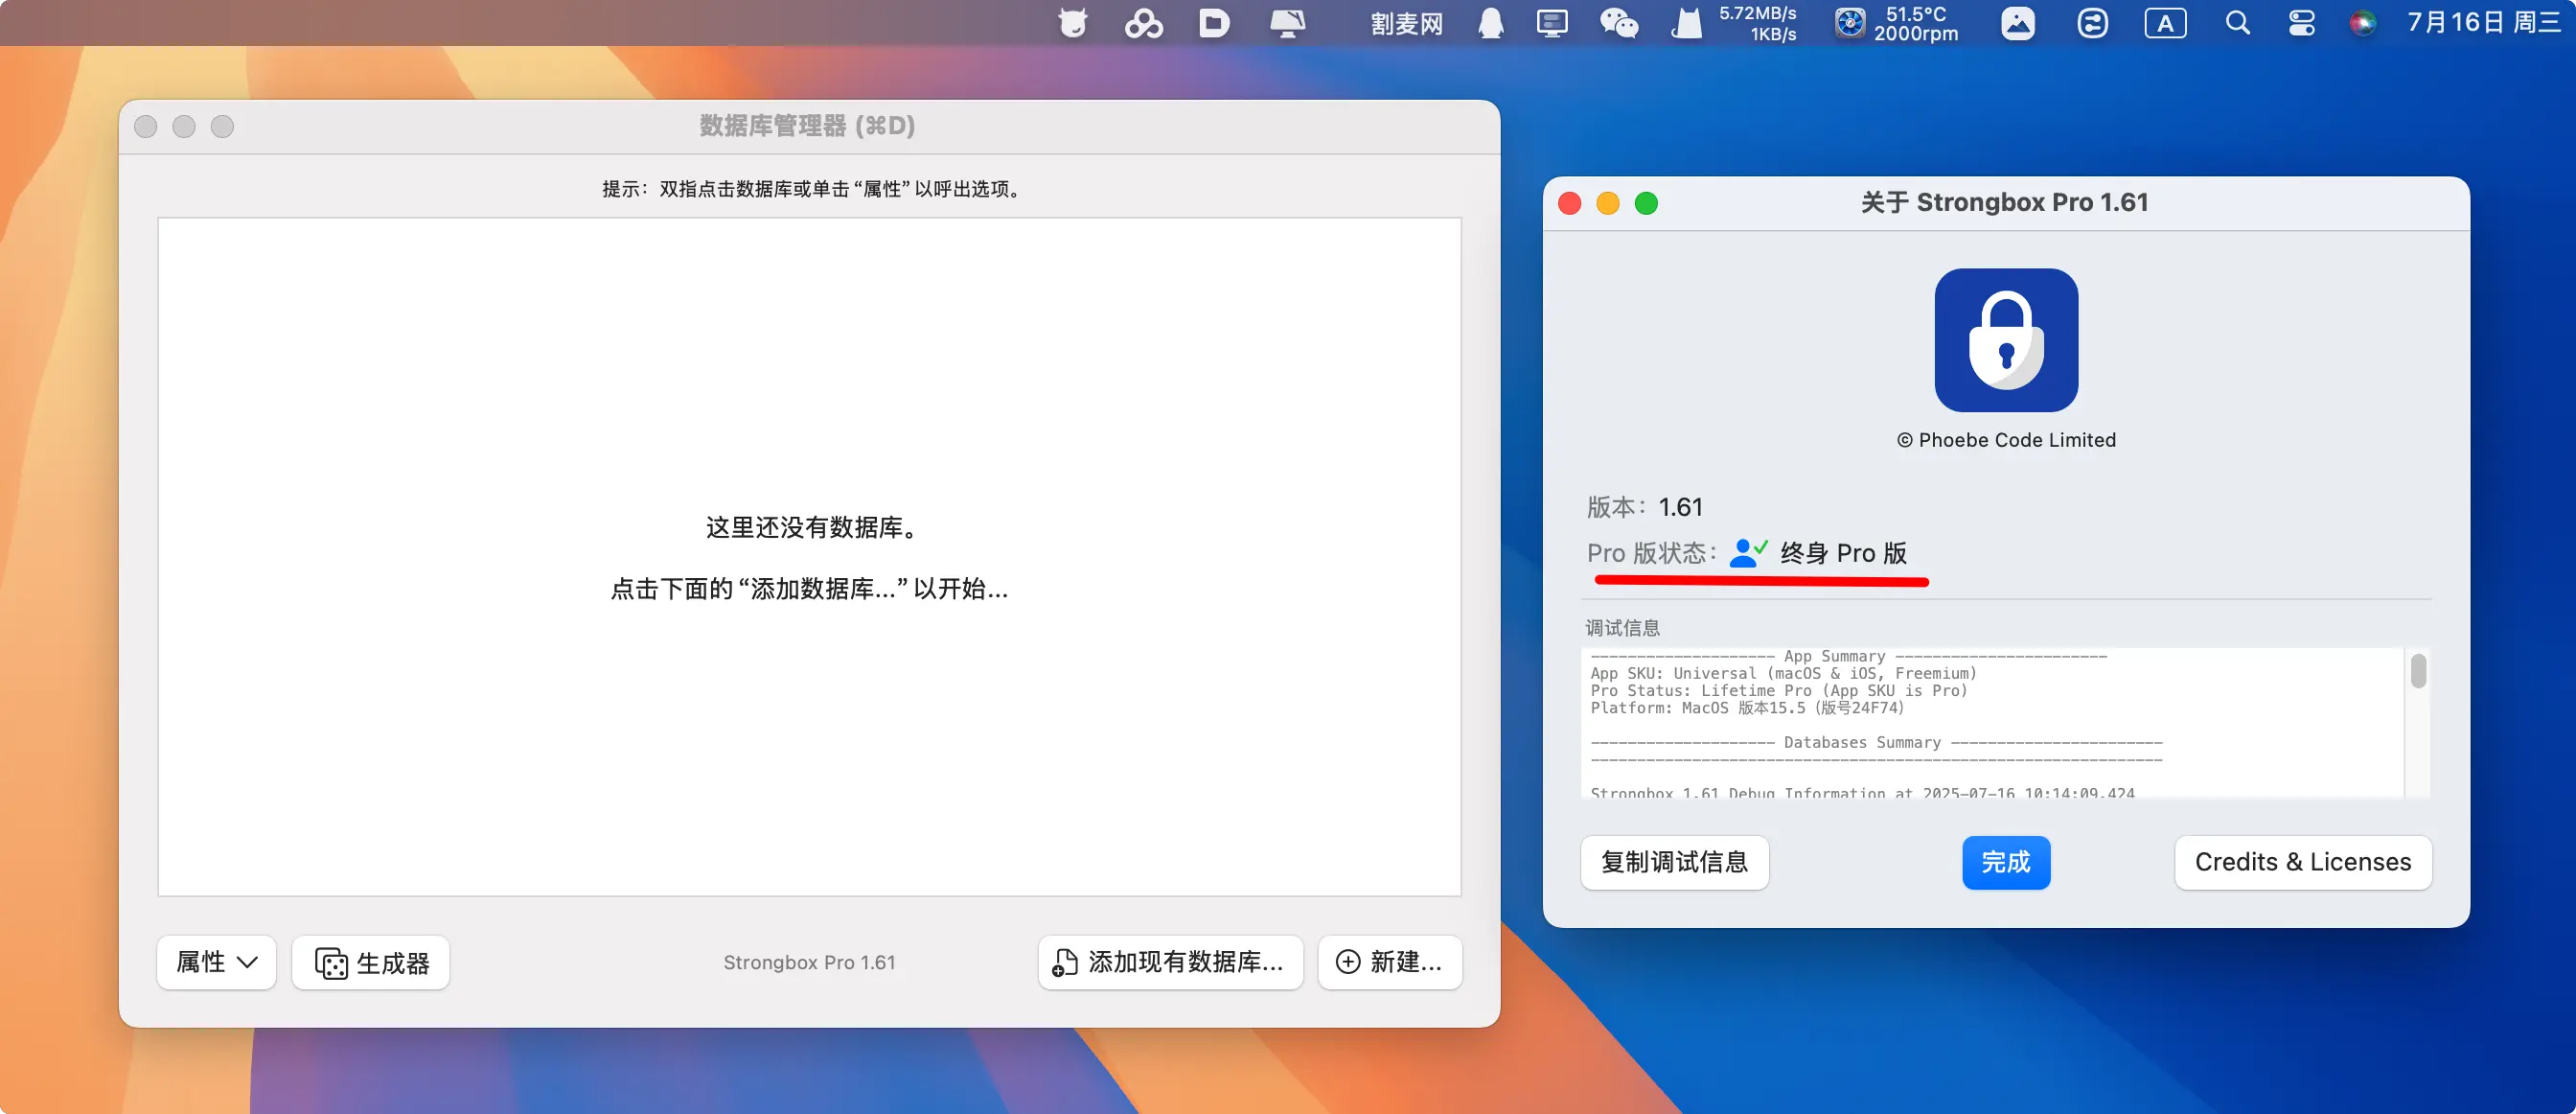Screen dimensions: 2576x1114
Task: Click the Strongbox Pro 1.61 footer label
Action: click(x=809, y=962)
